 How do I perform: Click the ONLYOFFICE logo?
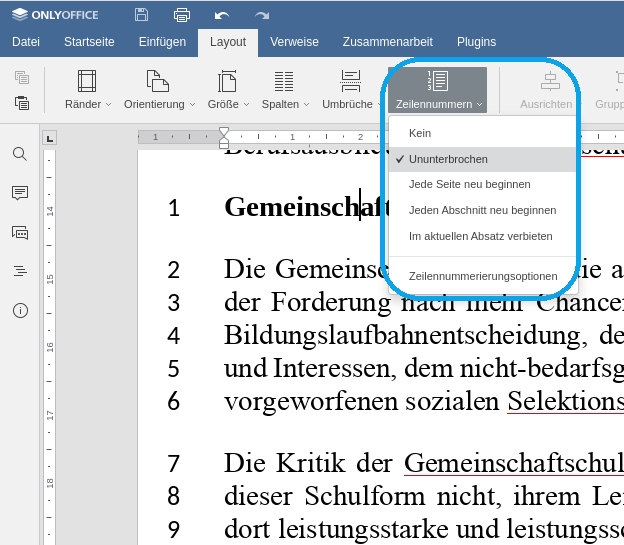(x=55, y=15)
